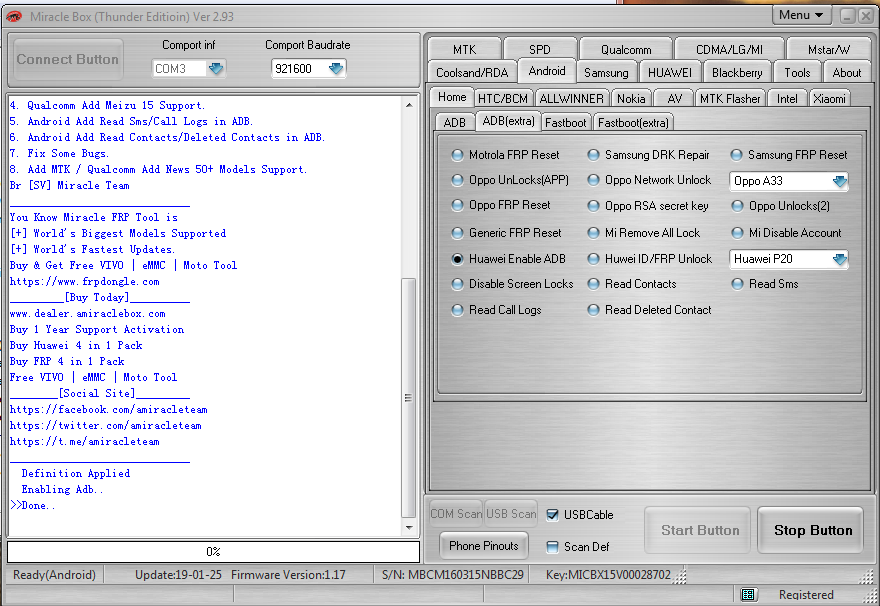Expand the Comport inf COM3 dropdown arrow

[216, 68]
